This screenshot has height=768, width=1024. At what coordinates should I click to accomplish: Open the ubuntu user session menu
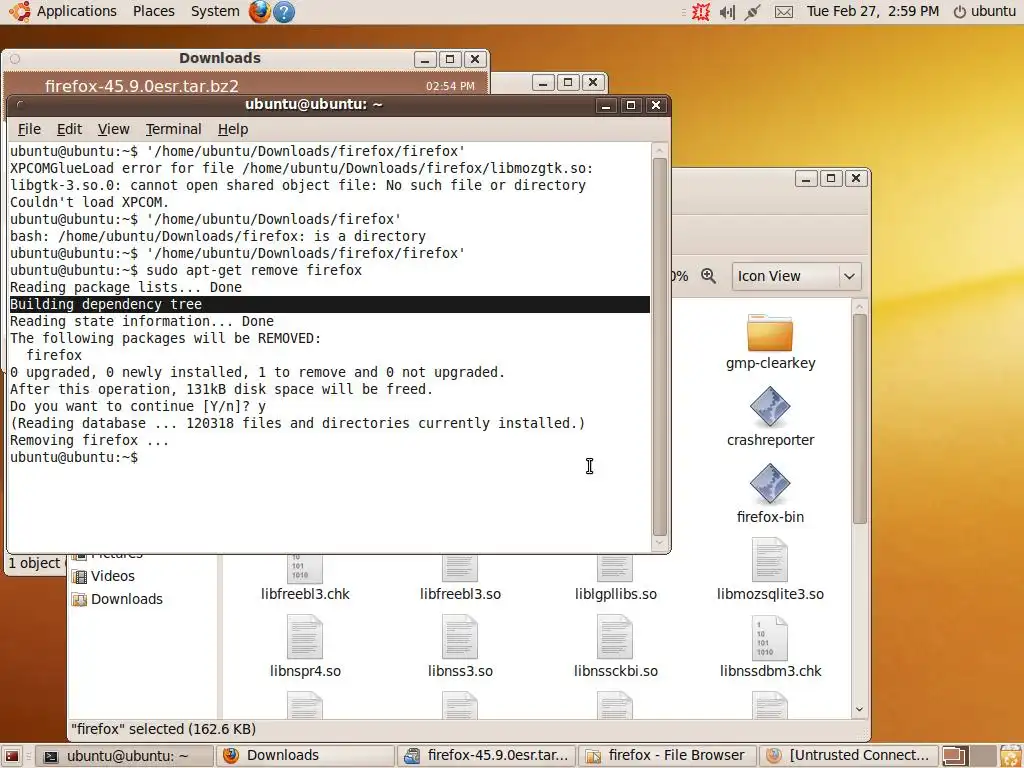pos(985,11)
